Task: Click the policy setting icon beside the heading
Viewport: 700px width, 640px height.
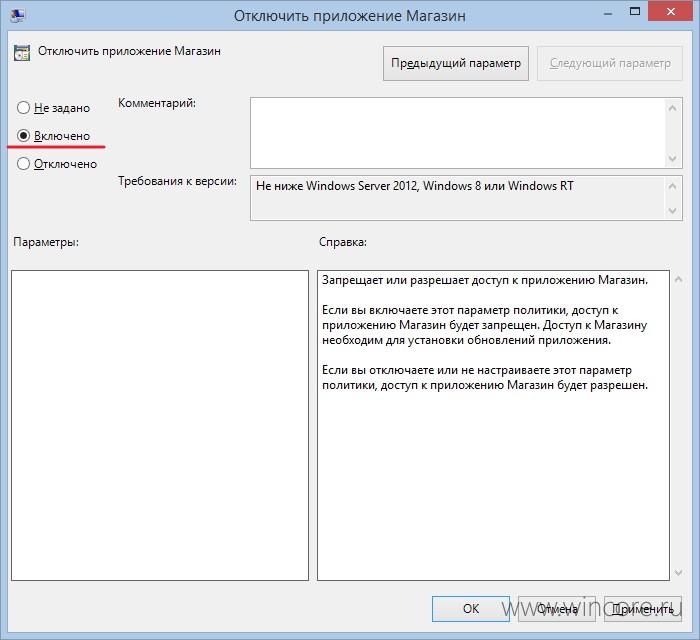Action: tap(22, 53)
